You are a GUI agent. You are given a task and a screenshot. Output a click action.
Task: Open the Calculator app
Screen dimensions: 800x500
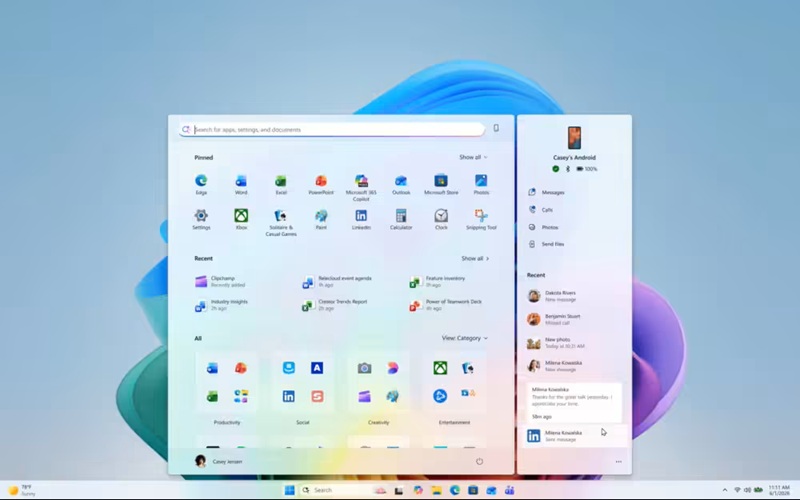point(401,219)
